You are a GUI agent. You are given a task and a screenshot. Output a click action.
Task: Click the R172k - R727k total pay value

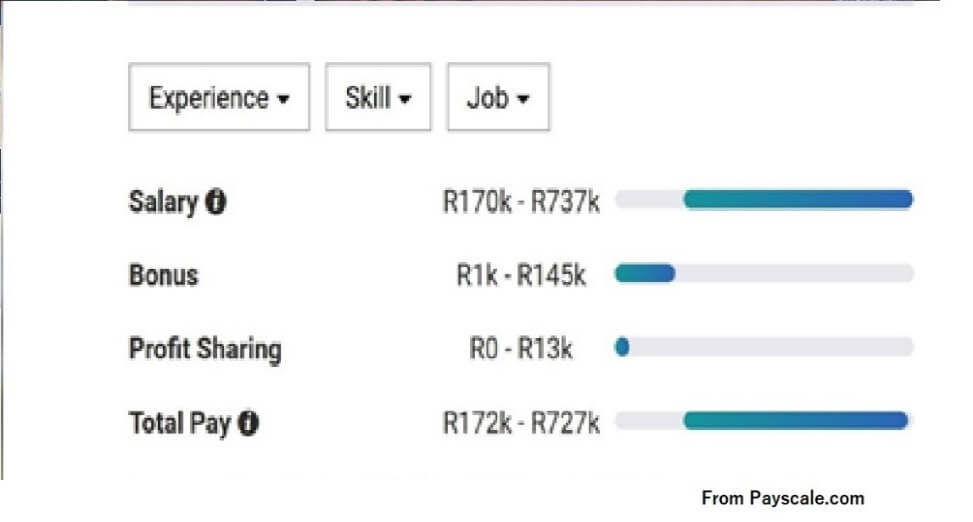(521, 423)
